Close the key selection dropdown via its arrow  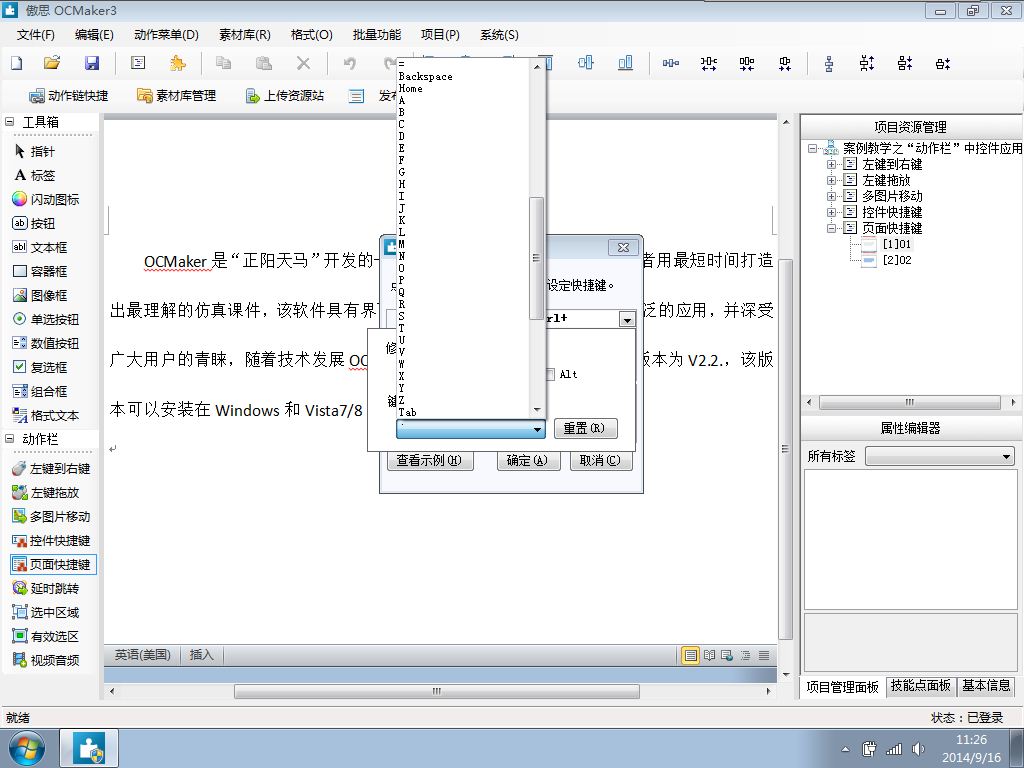tap(537, 429)
